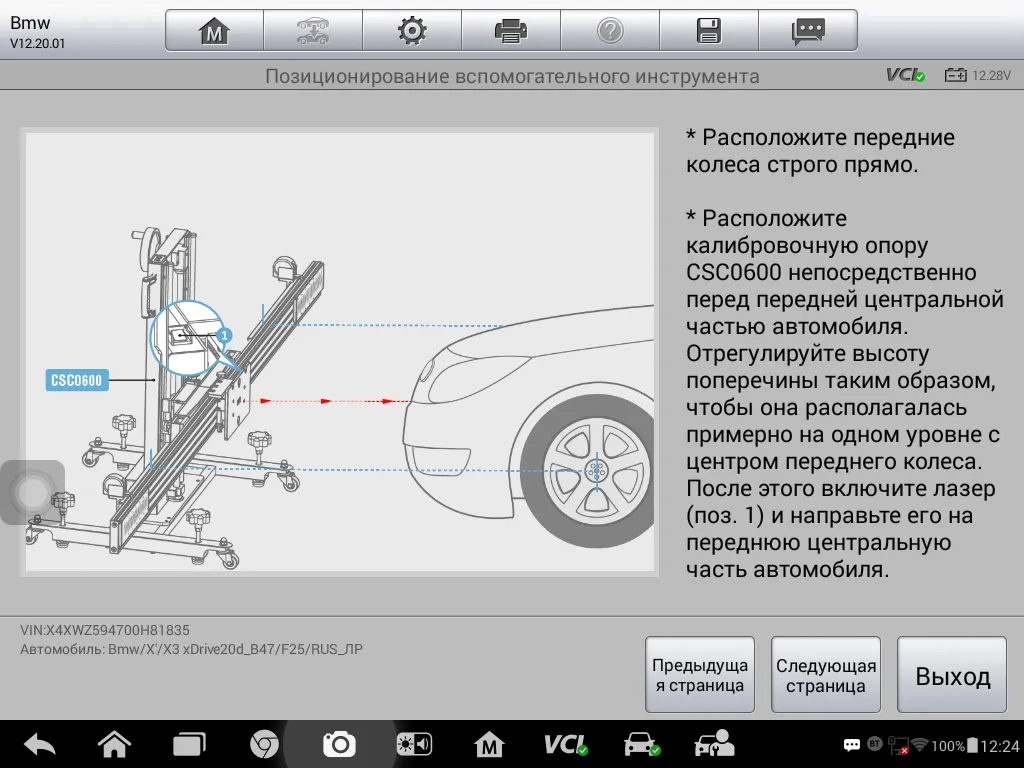
Task: Tap vehicle info Bmw/X'/X3 xDrive20d line
Action: (191, 649)
